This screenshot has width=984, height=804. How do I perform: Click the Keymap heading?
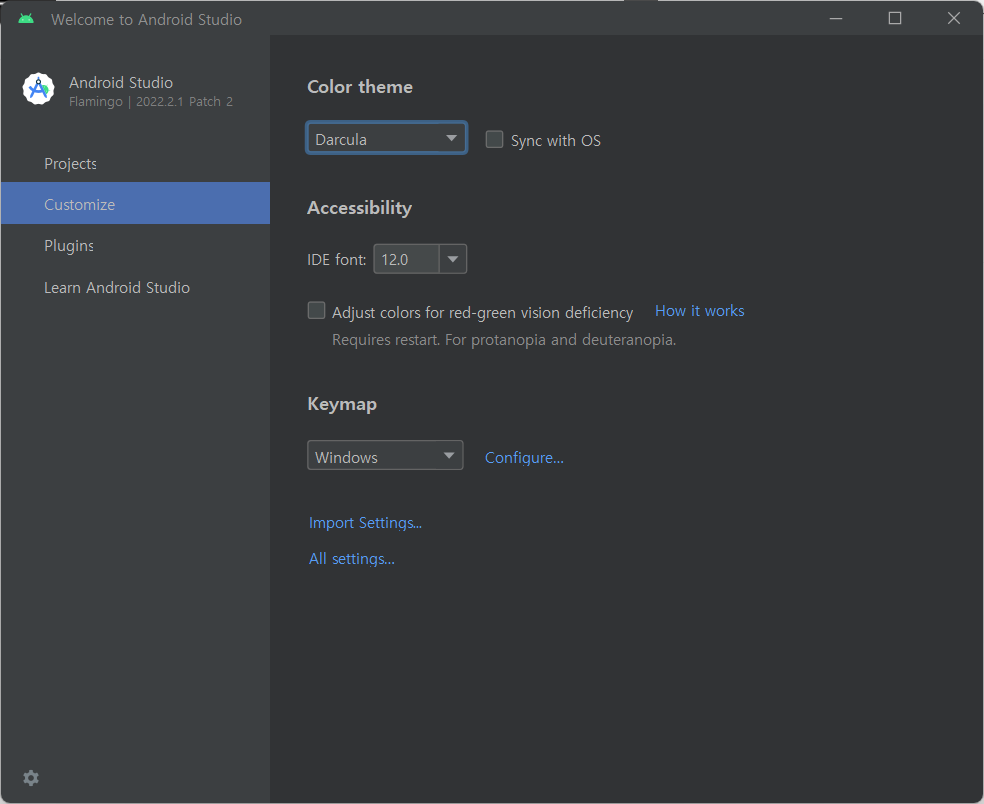(342, 404)
